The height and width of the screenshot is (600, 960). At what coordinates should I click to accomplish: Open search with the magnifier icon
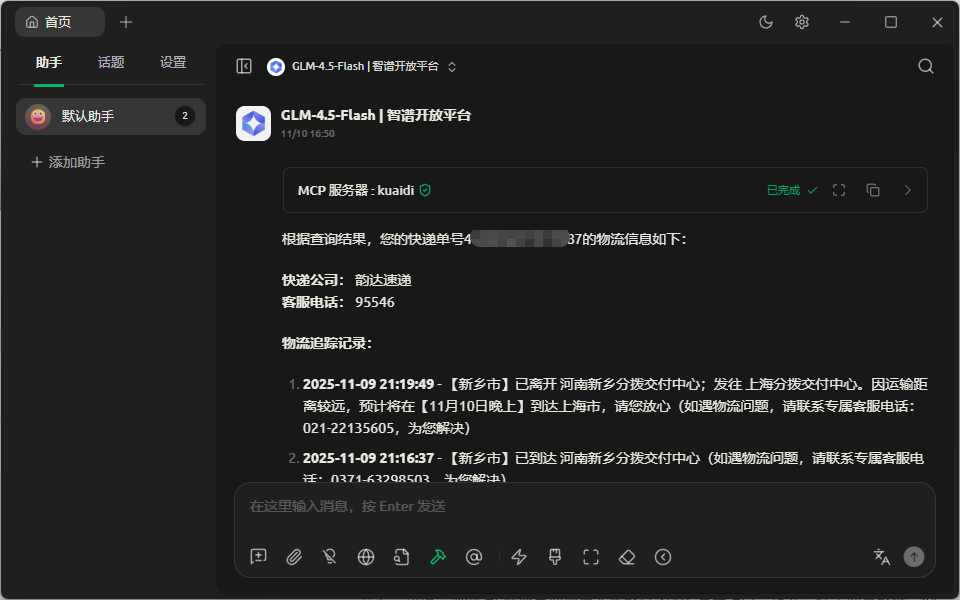pos(924,65)
